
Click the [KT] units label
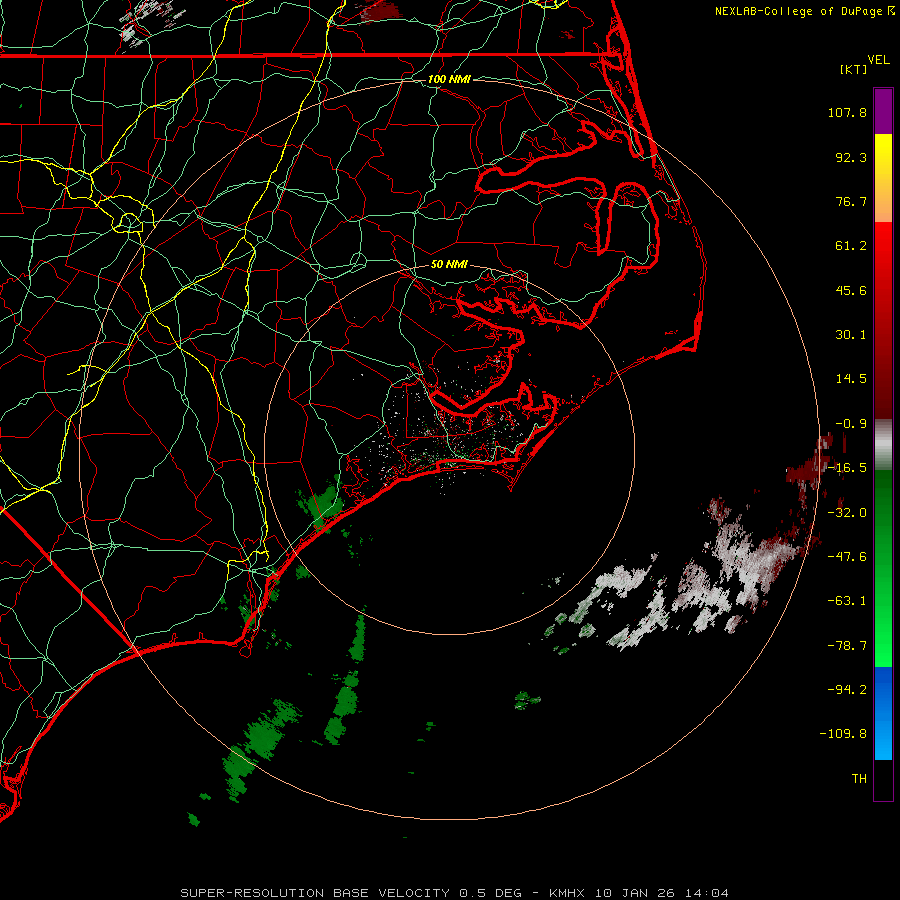click(854, 69)
